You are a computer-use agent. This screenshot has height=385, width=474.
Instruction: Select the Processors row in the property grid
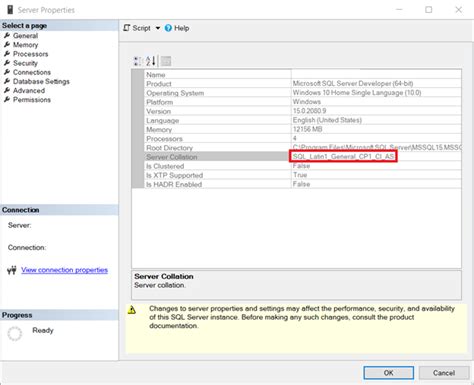click(x=303, y=138)
